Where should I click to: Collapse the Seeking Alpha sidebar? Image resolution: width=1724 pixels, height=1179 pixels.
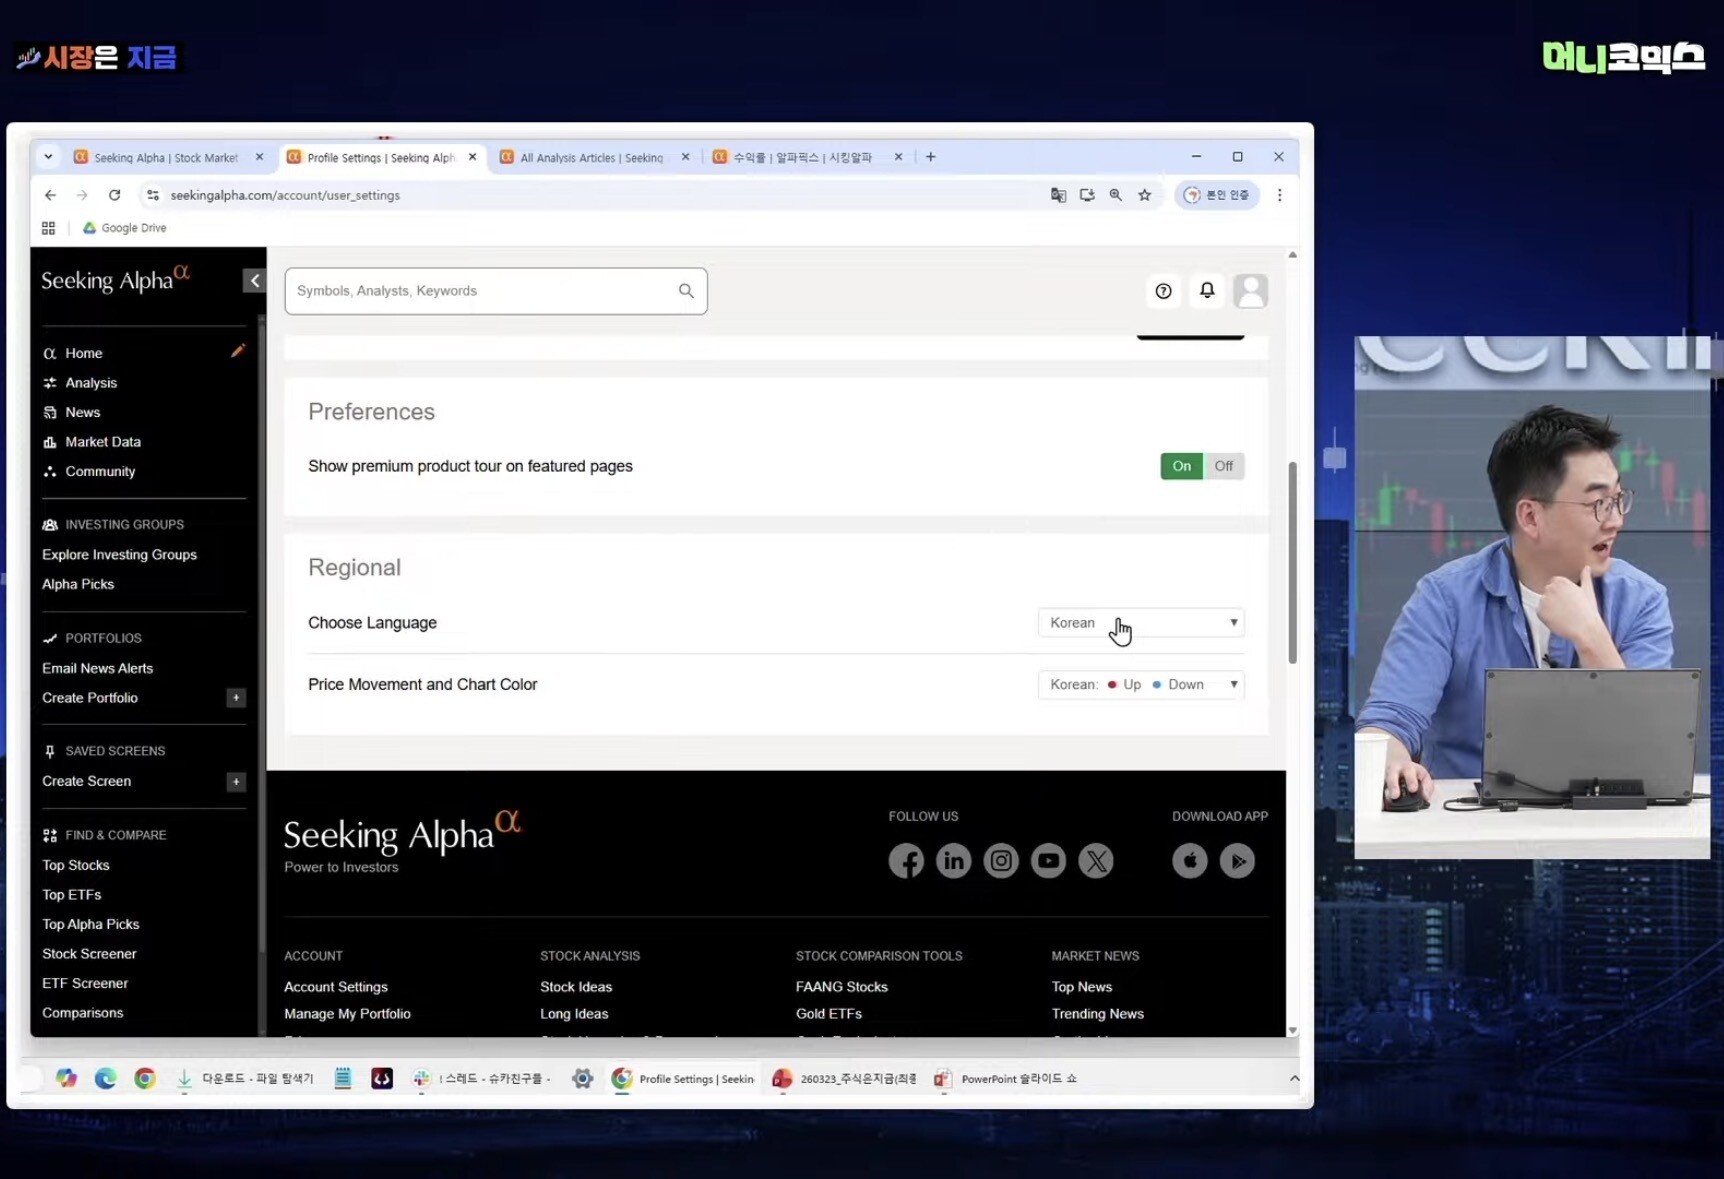point(254,281)
